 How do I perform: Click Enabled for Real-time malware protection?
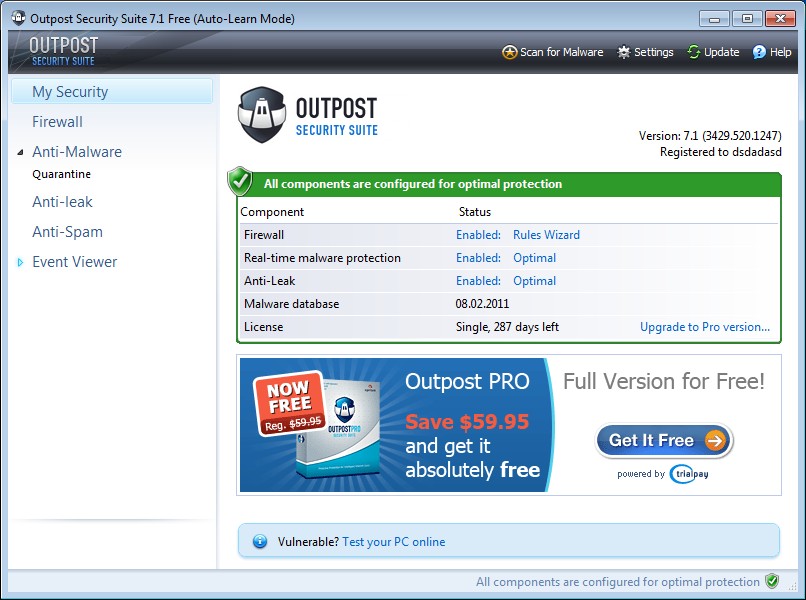click(x=478, y=258)
